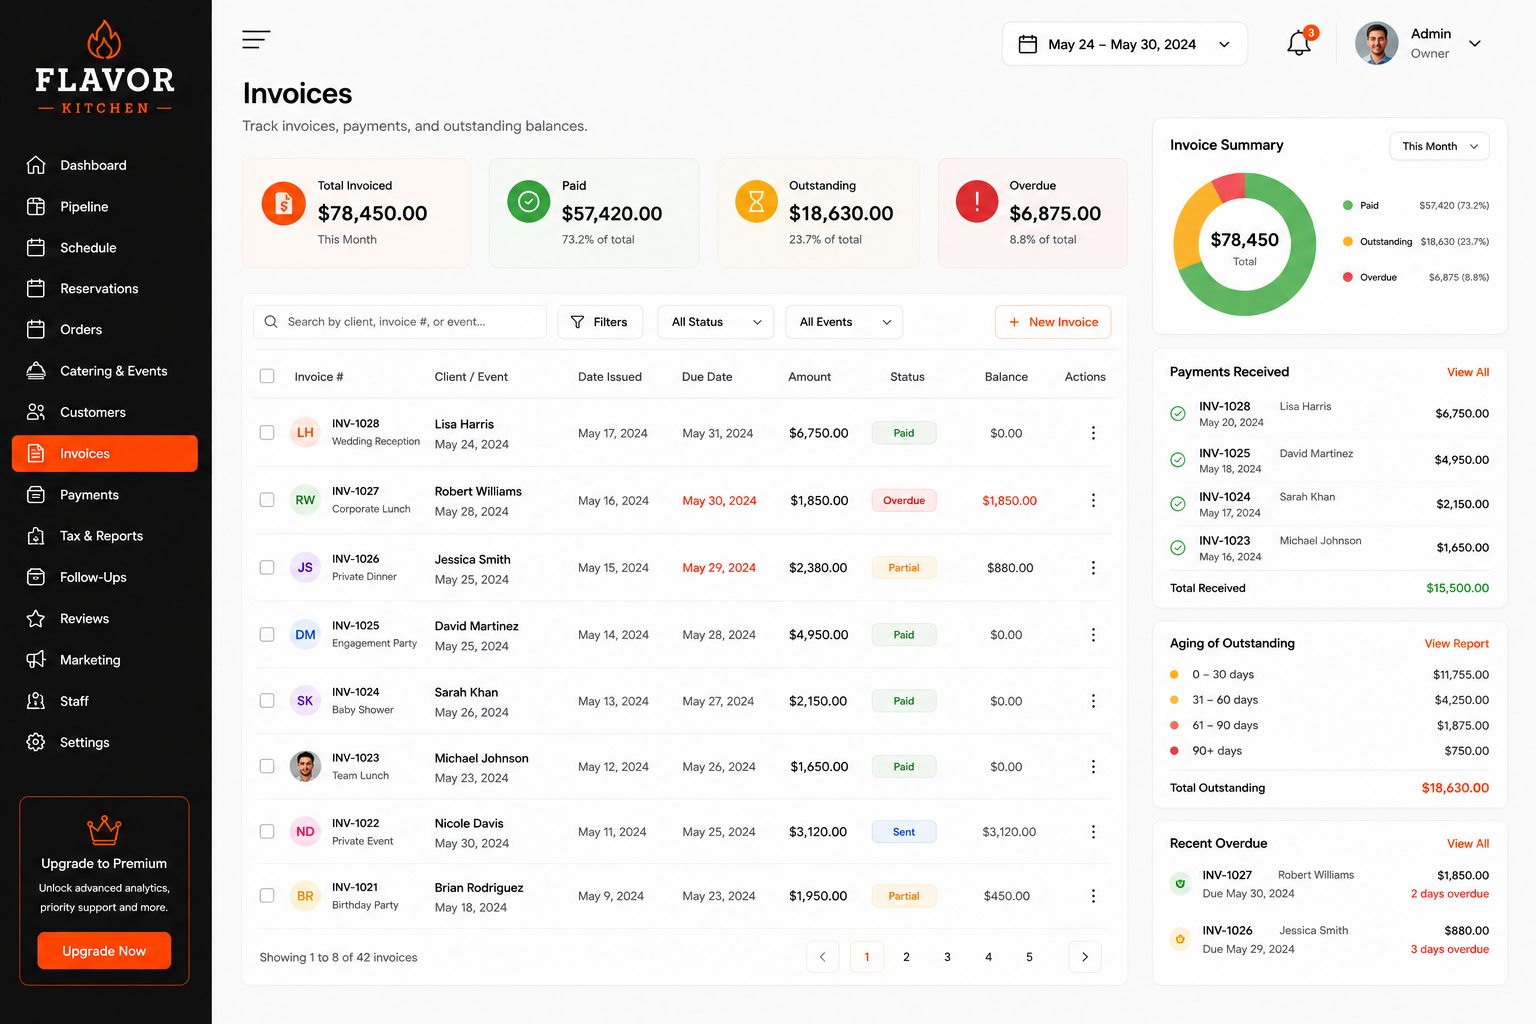The width and height of the screenshot is (1536, 1024).
Task: Click the Overdue red exclamation icon
Action: [x=977, y=201]
